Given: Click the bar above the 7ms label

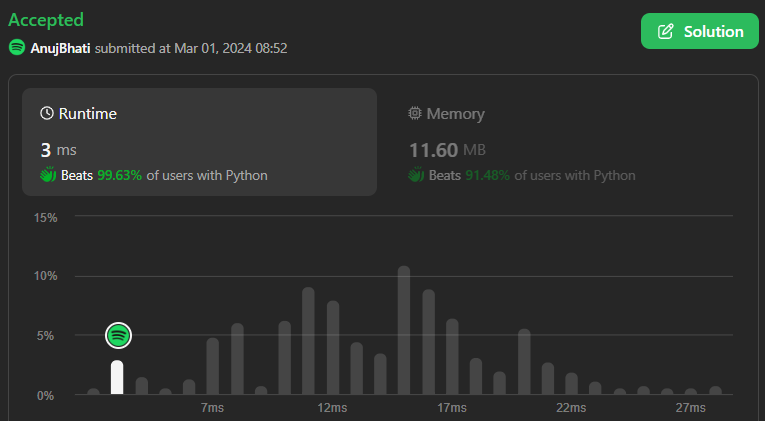Looking at the screenshot, I should [213, 366].
